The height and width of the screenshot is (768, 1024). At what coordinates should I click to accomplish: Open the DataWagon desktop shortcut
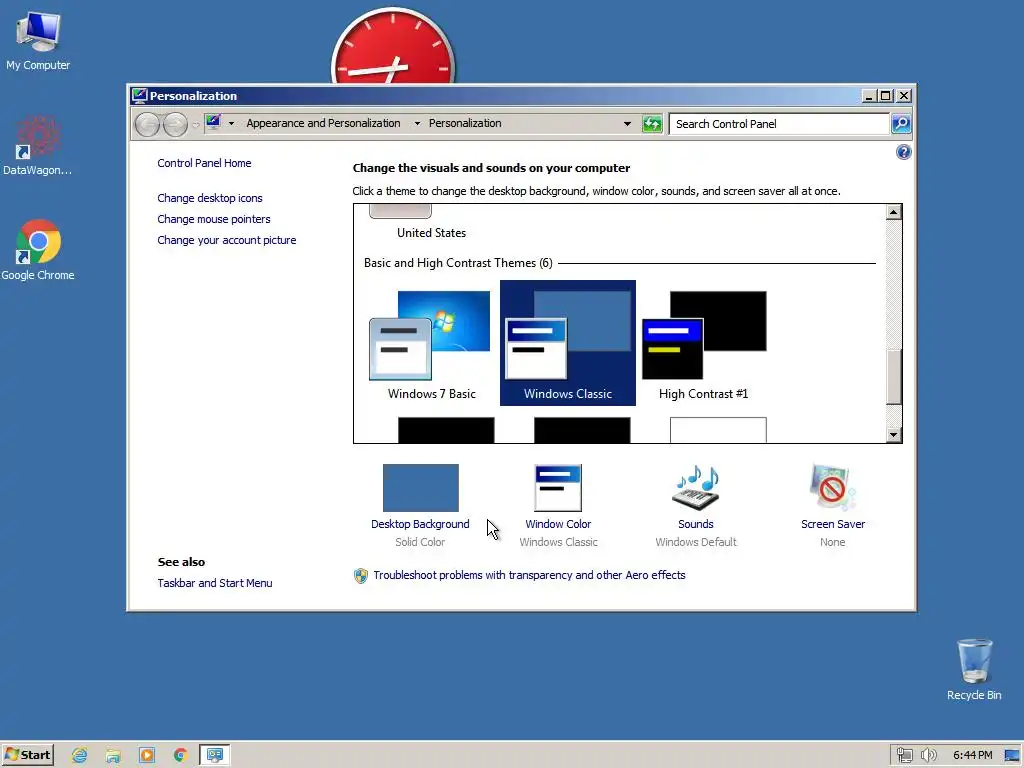[x=38, y=145]
